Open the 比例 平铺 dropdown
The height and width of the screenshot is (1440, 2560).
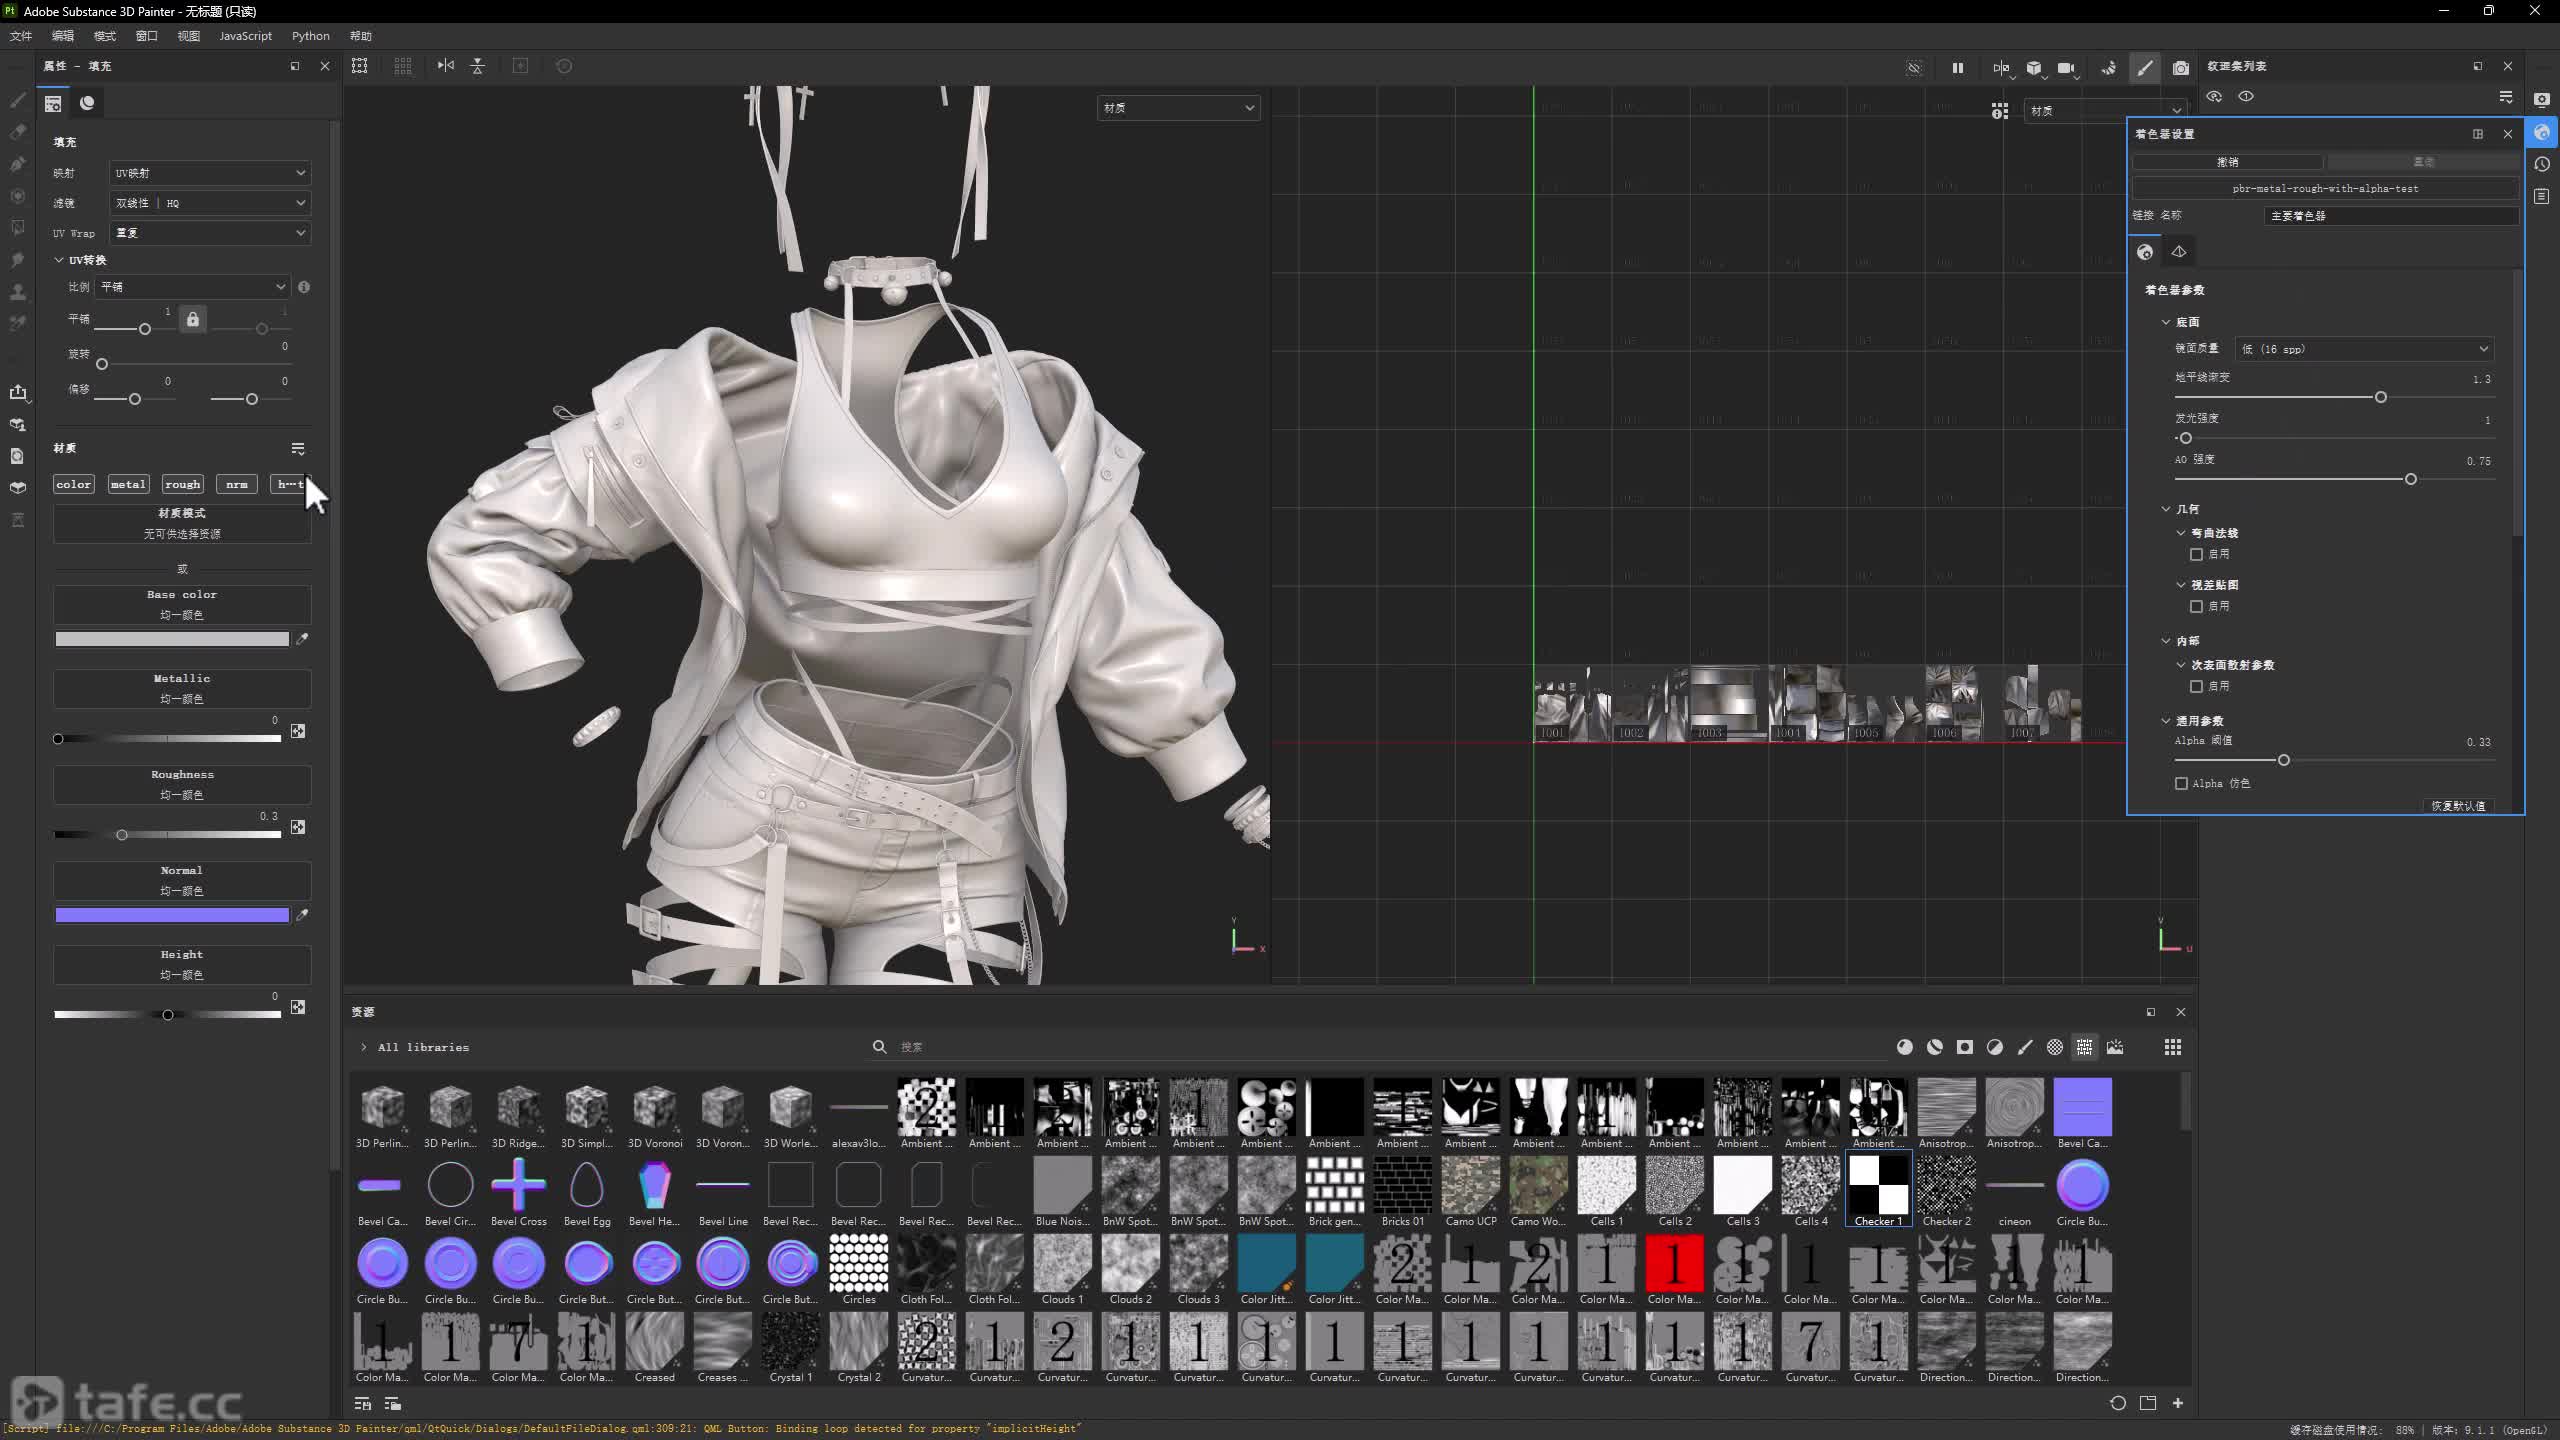[x=192, y=287]
